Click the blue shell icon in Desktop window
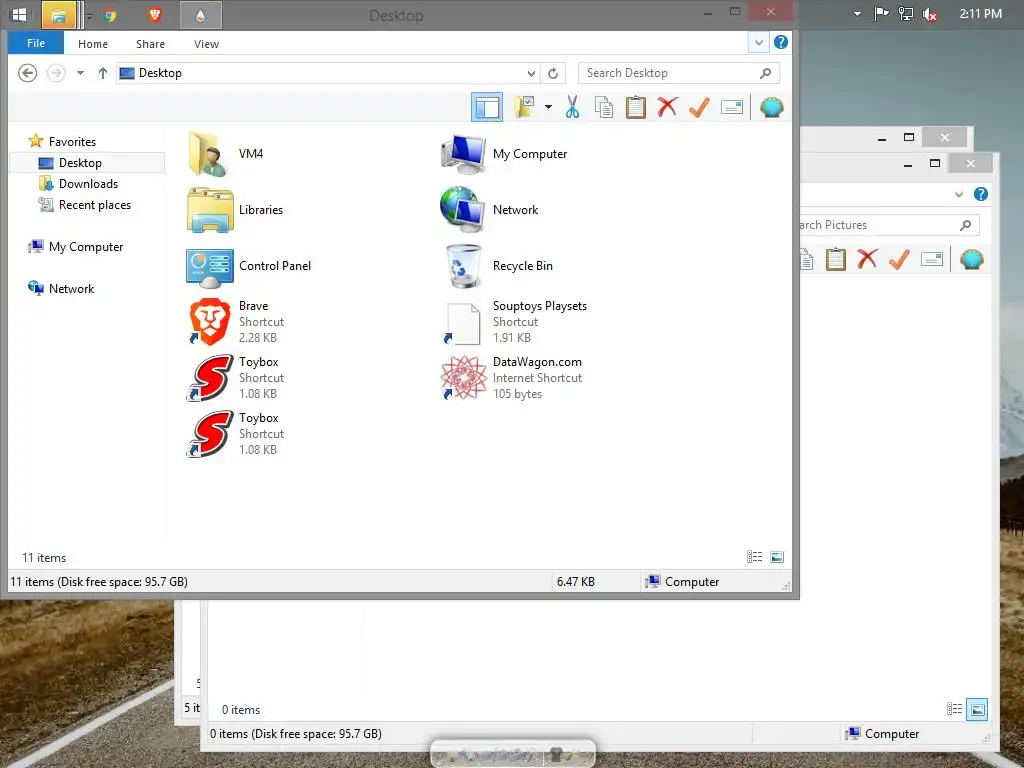Viewport: 1024px width, 768px height. pyautogui.click(x=771, y=107)
